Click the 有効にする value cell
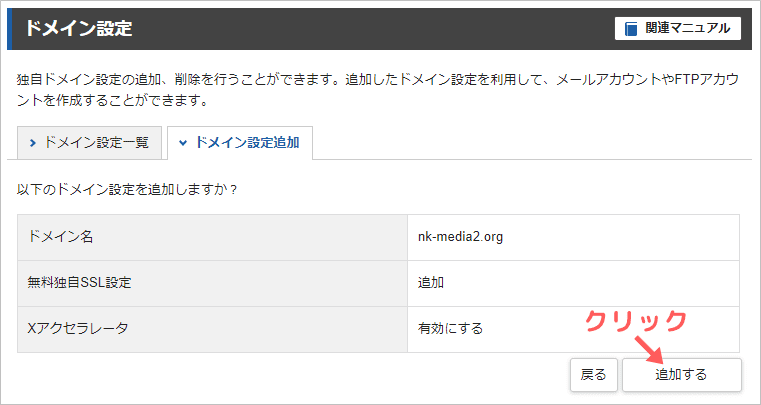Image resolution: width=761 pixels, height=405 pixels. coord(450,328)
